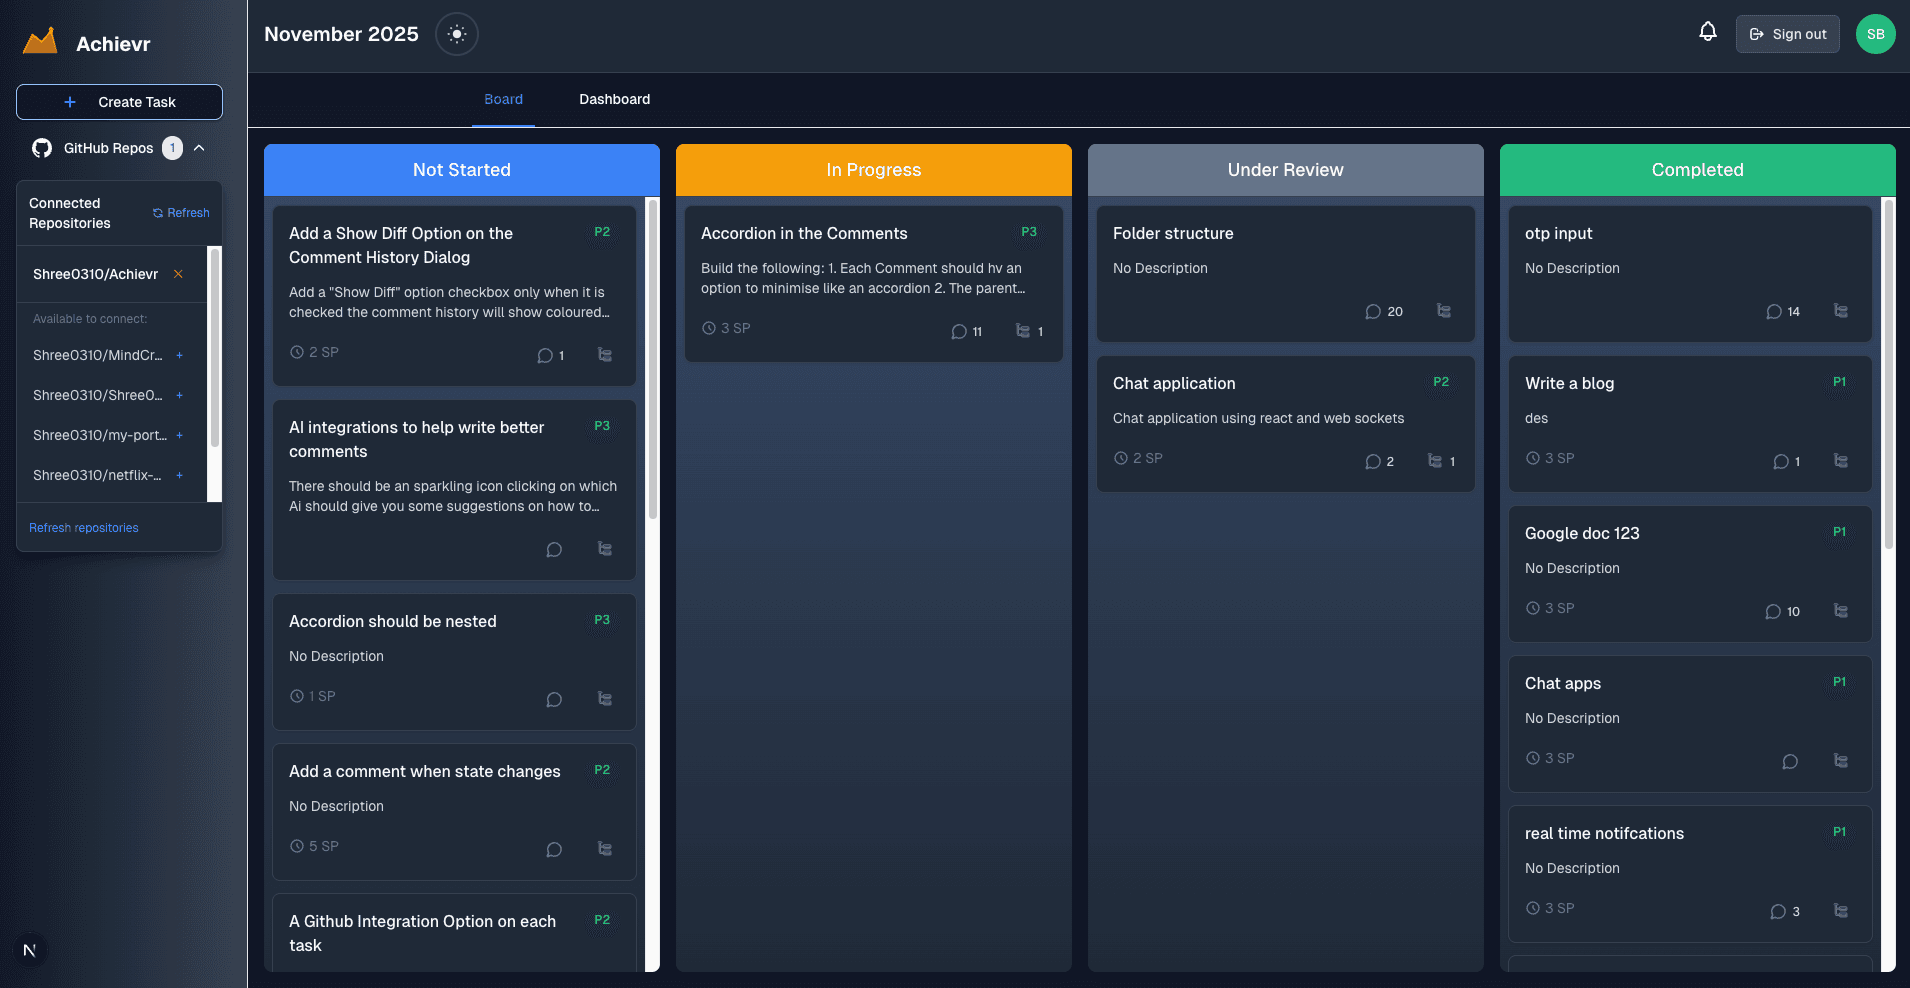Image resolution: width=1910 pixels, height=988 pixels.
Task: Click comment icon on Accordion should be nested
Action: click(x=554, y=699)
